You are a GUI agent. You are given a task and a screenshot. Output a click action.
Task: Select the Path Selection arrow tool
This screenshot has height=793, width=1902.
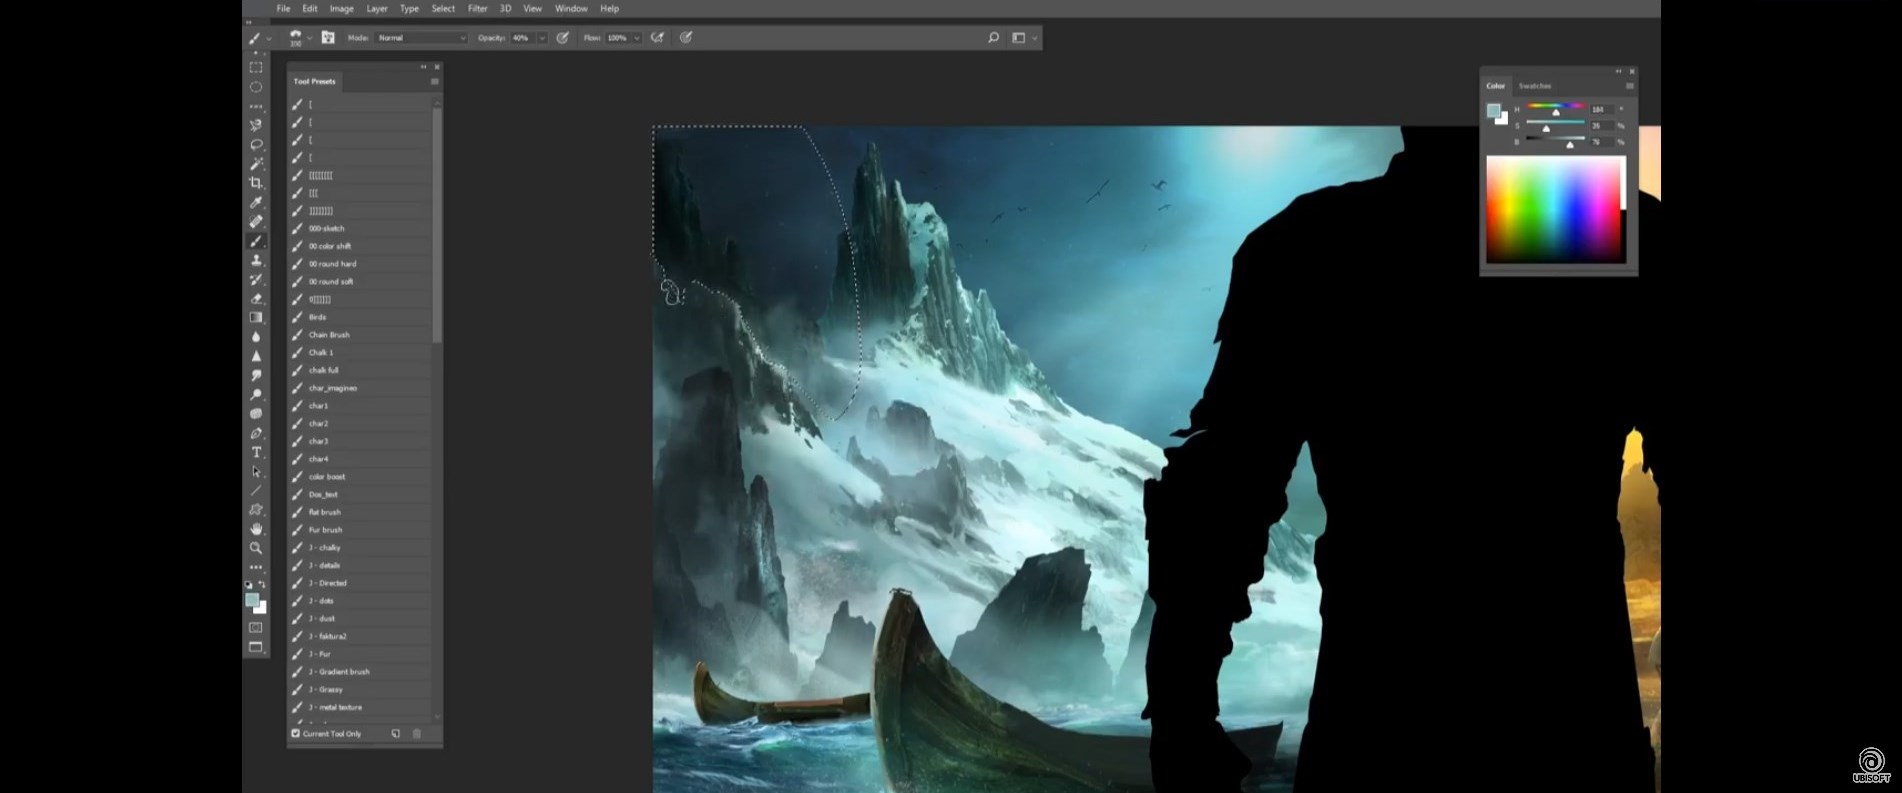tap(256, 471)
